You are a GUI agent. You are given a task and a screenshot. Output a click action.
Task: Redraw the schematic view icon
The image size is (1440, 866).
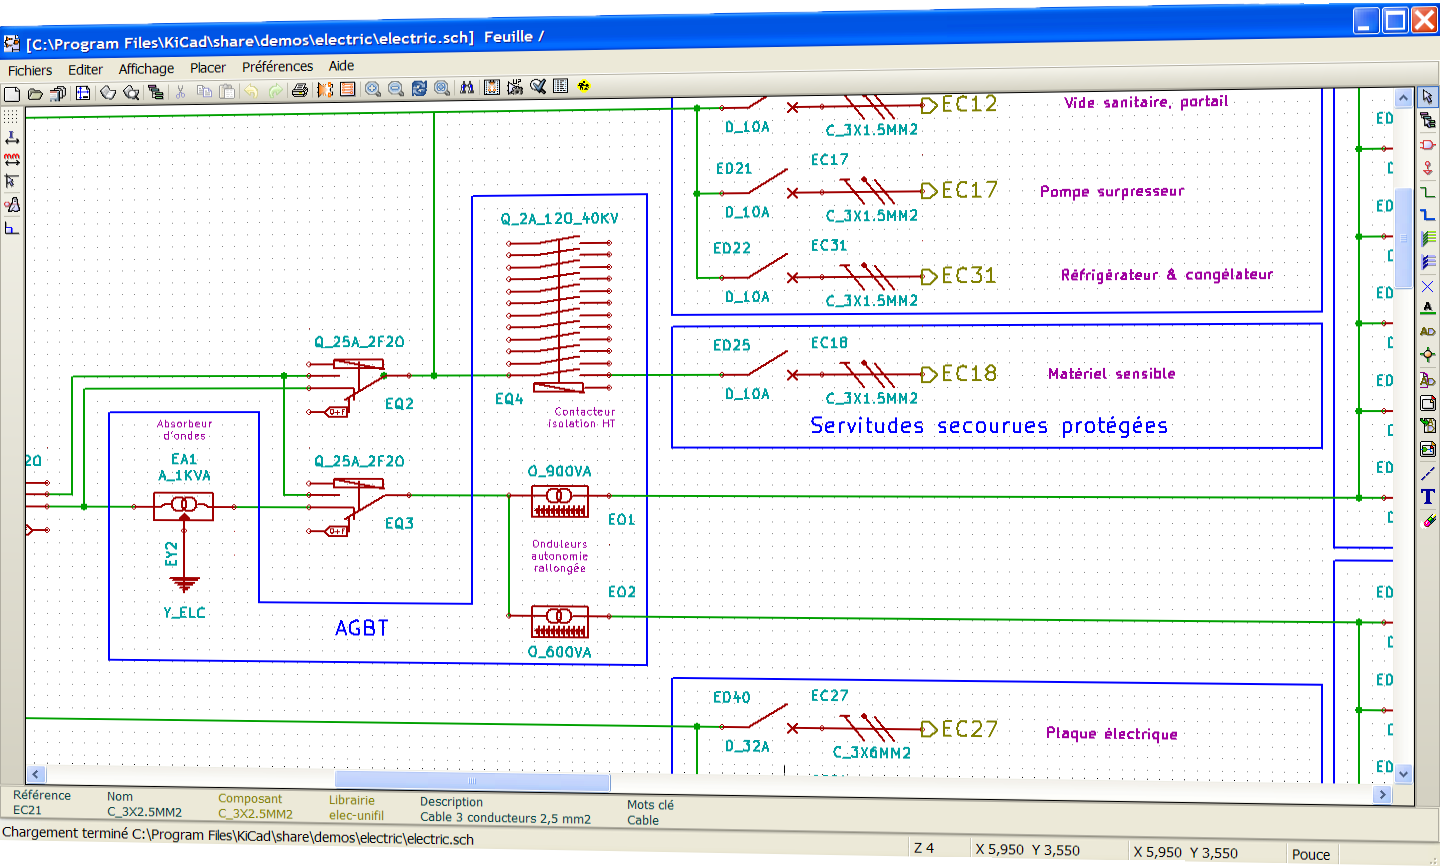pyautogui.click(x=419, y=88)
